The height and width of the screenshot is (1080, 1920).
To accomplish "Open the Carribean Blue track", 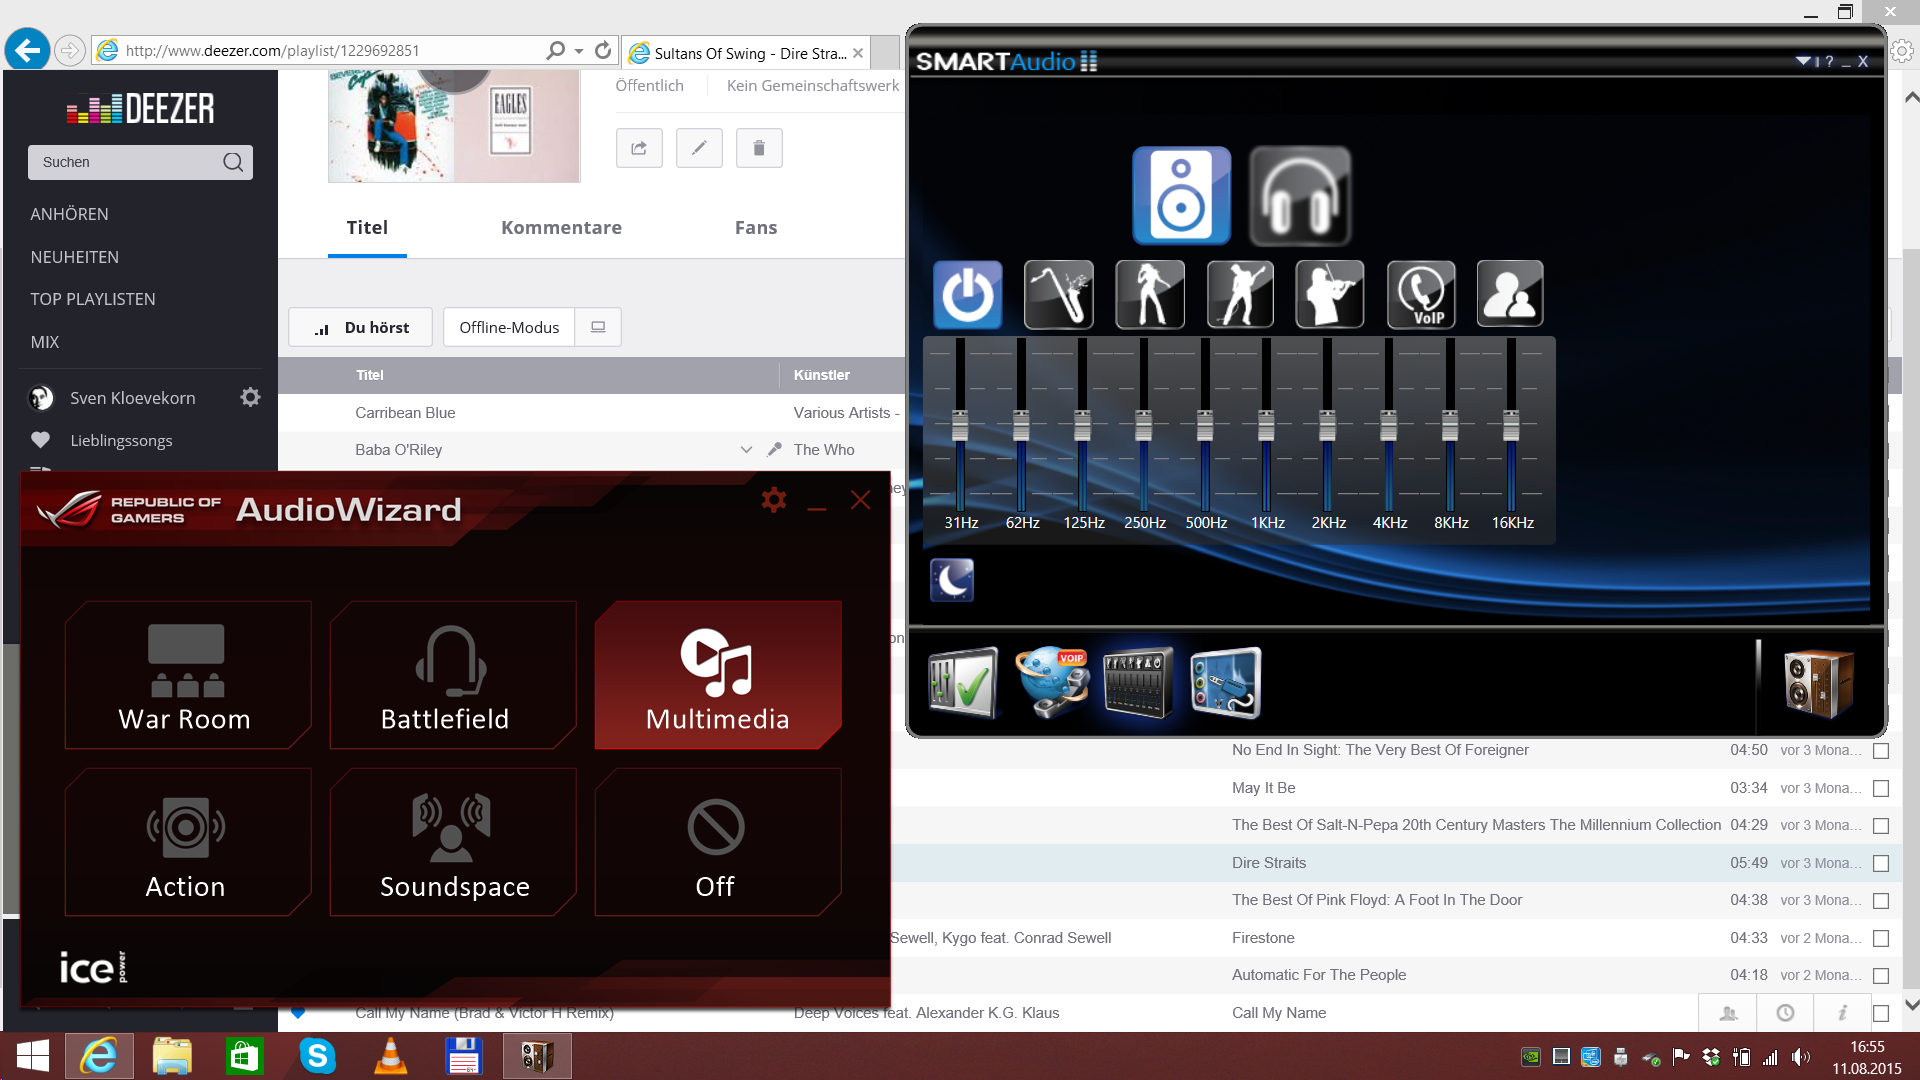I will (x=405, y=412).
